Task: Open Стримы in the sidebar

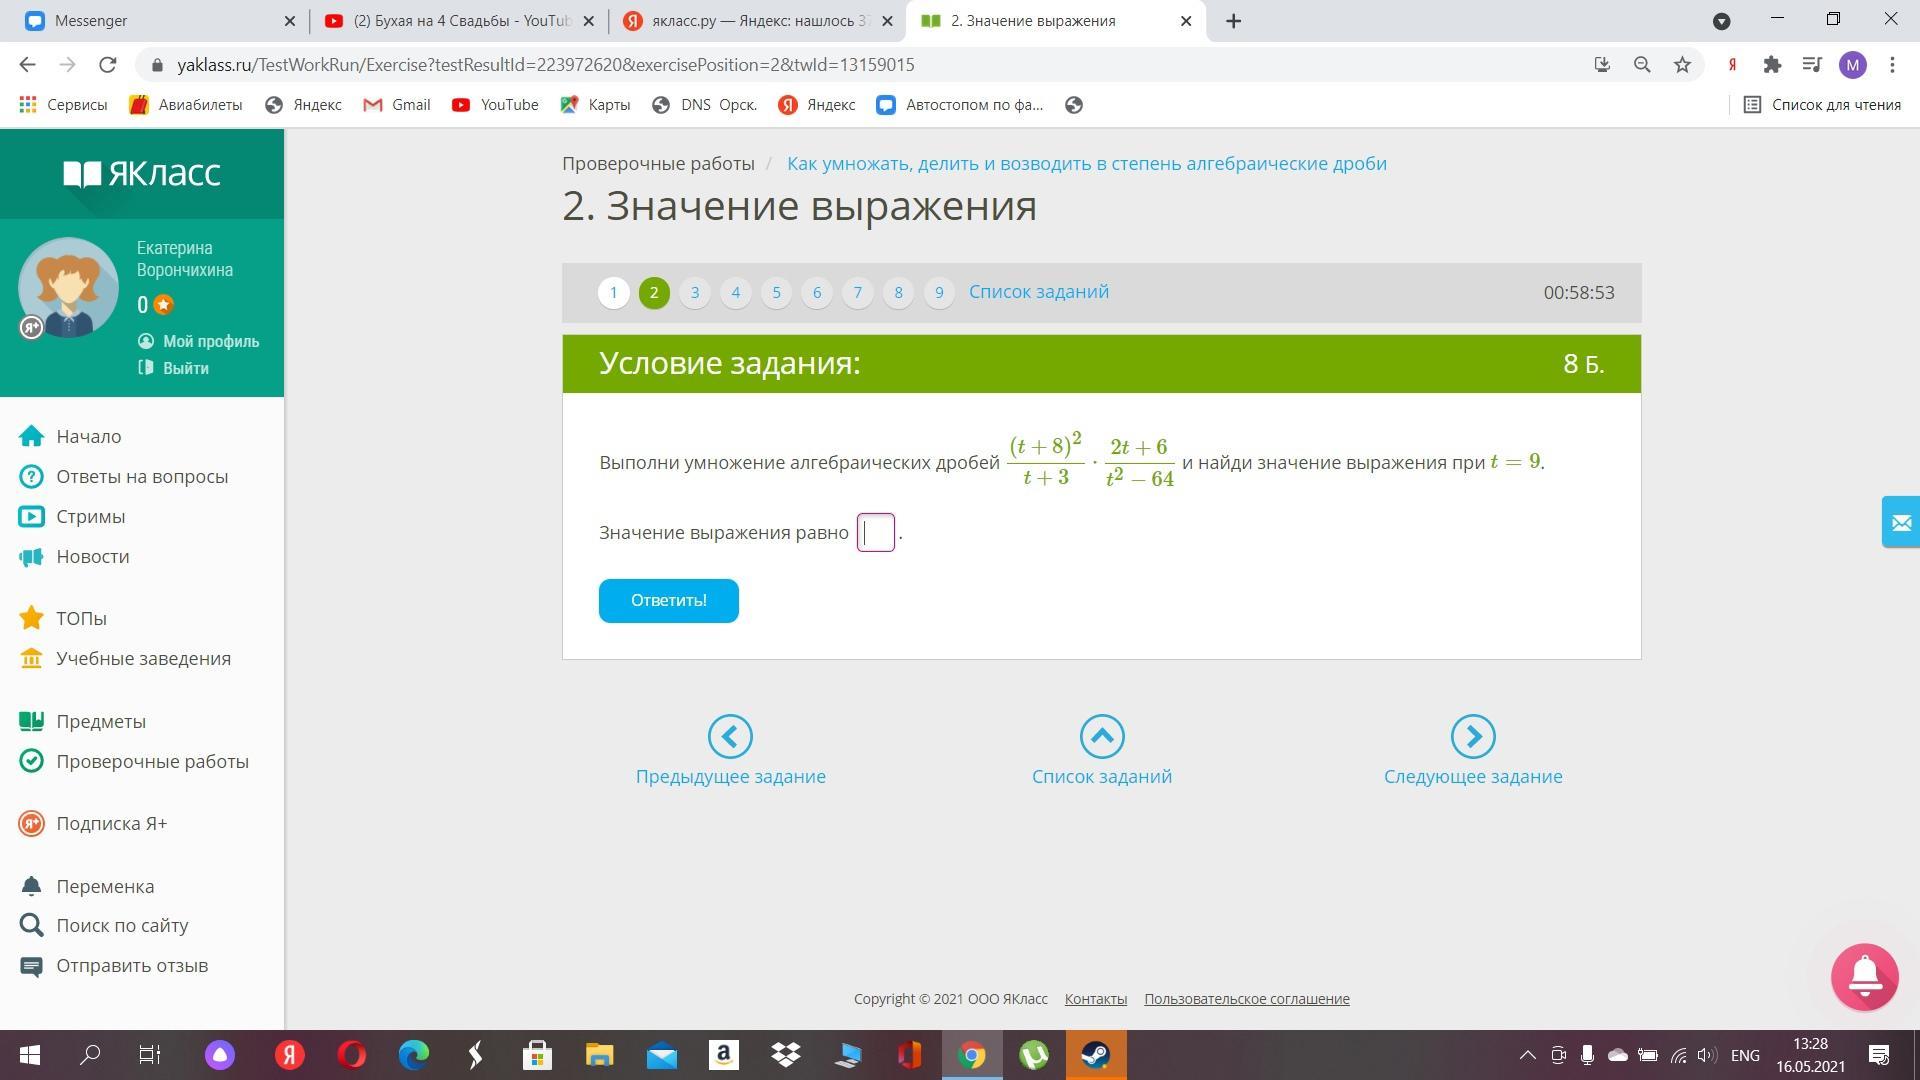Action: point(90,516)
